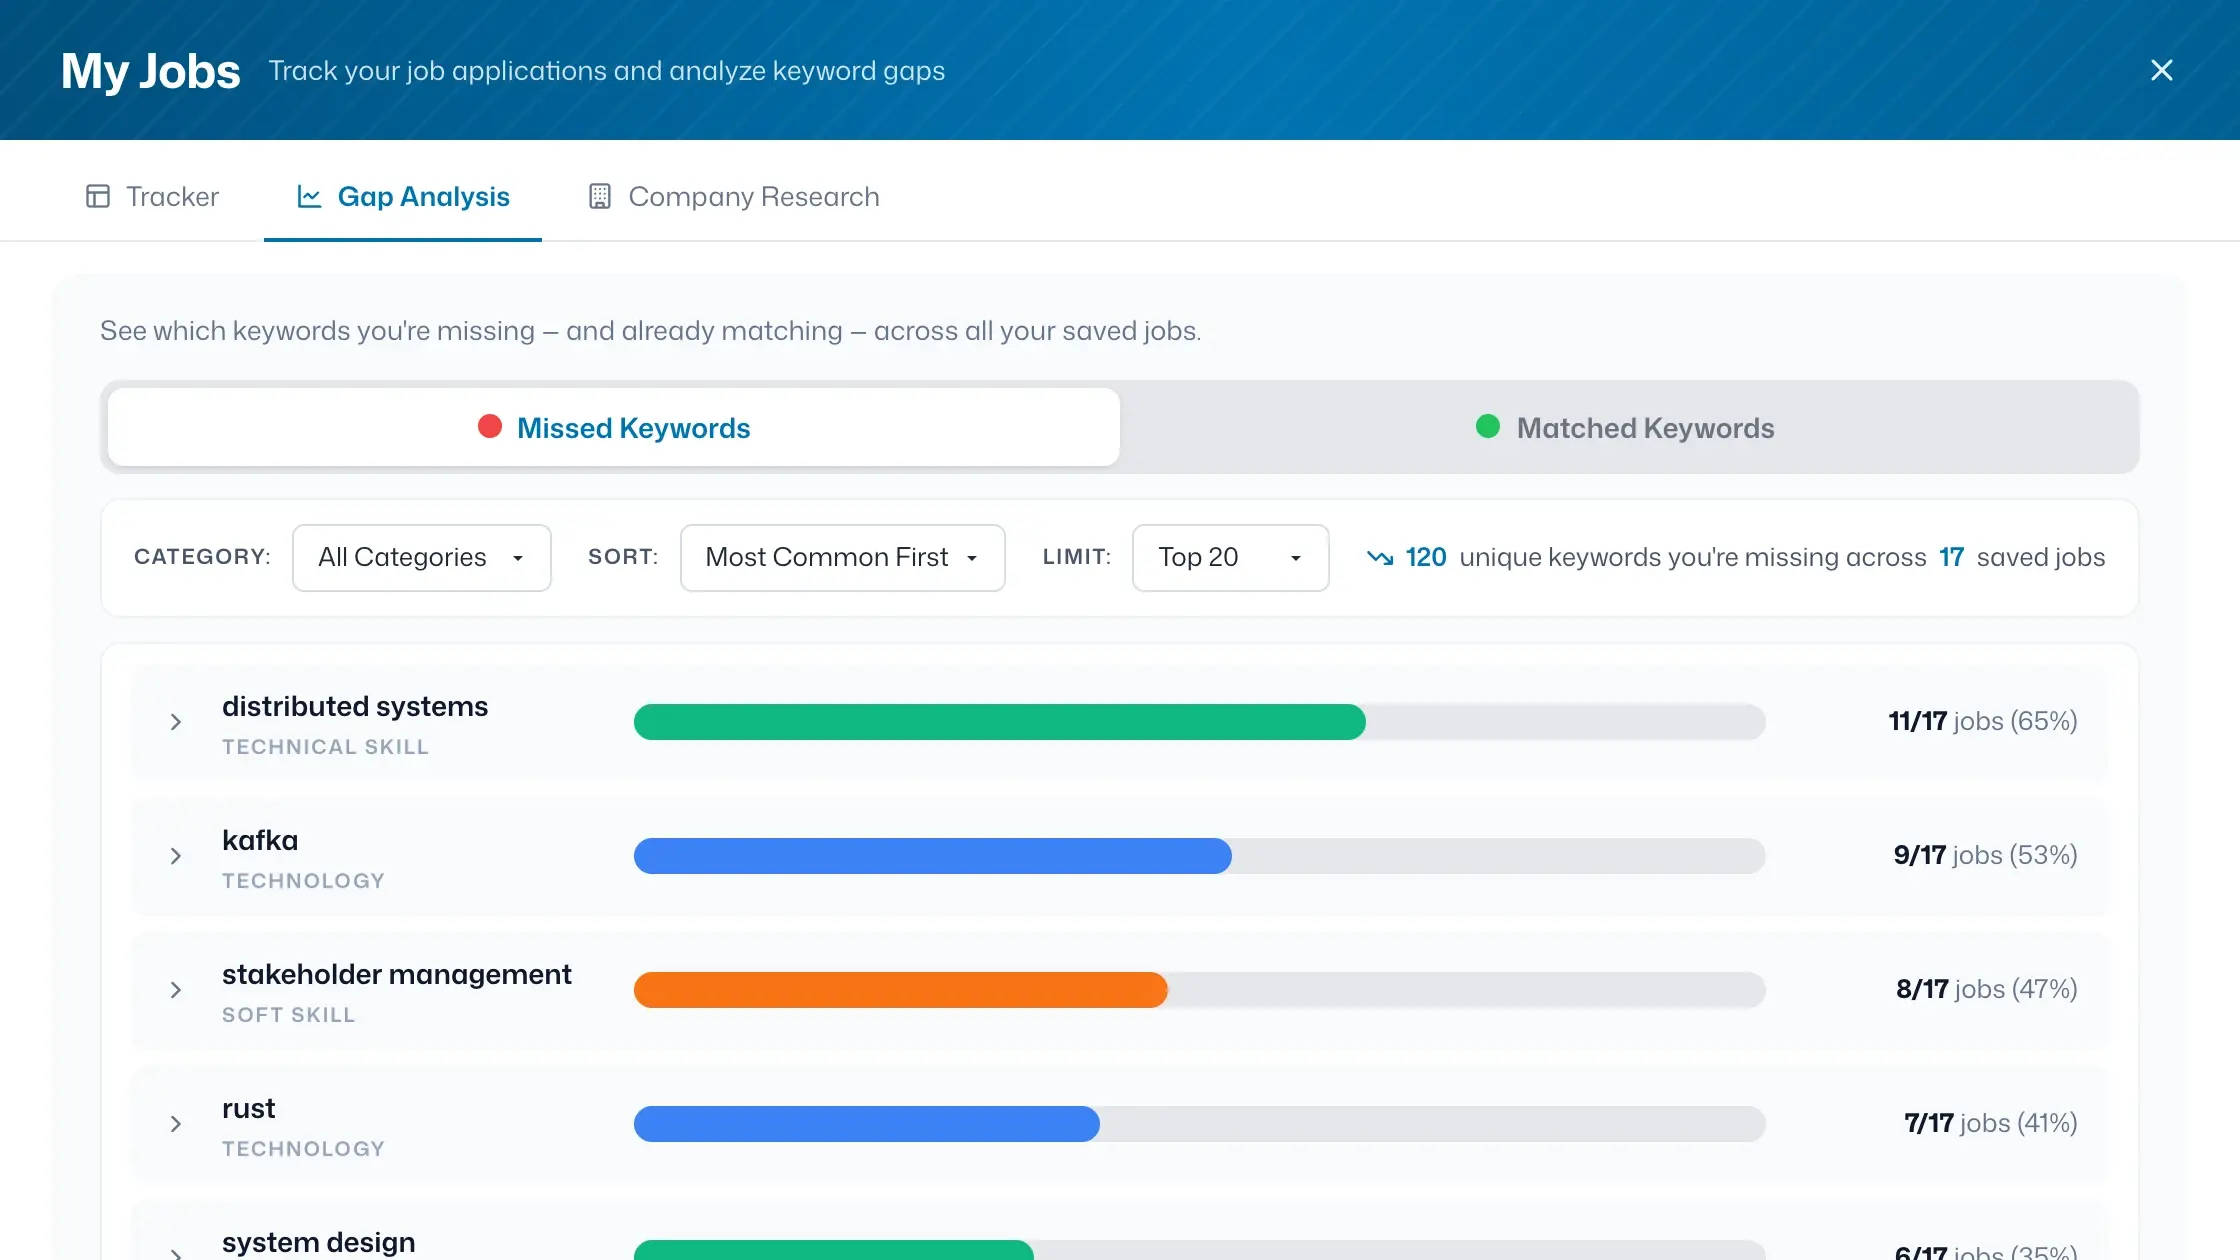Click the 'LIMIT:' filter label
Screen dimensions: 2240x1260
coord(1077,557)
